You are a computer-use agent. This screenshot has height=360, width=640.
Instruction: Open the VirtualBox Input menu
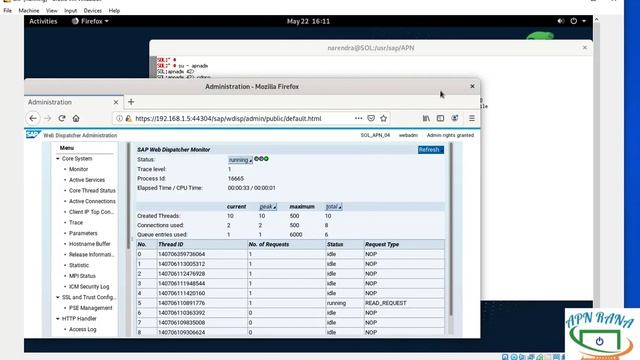pos(70,11)
